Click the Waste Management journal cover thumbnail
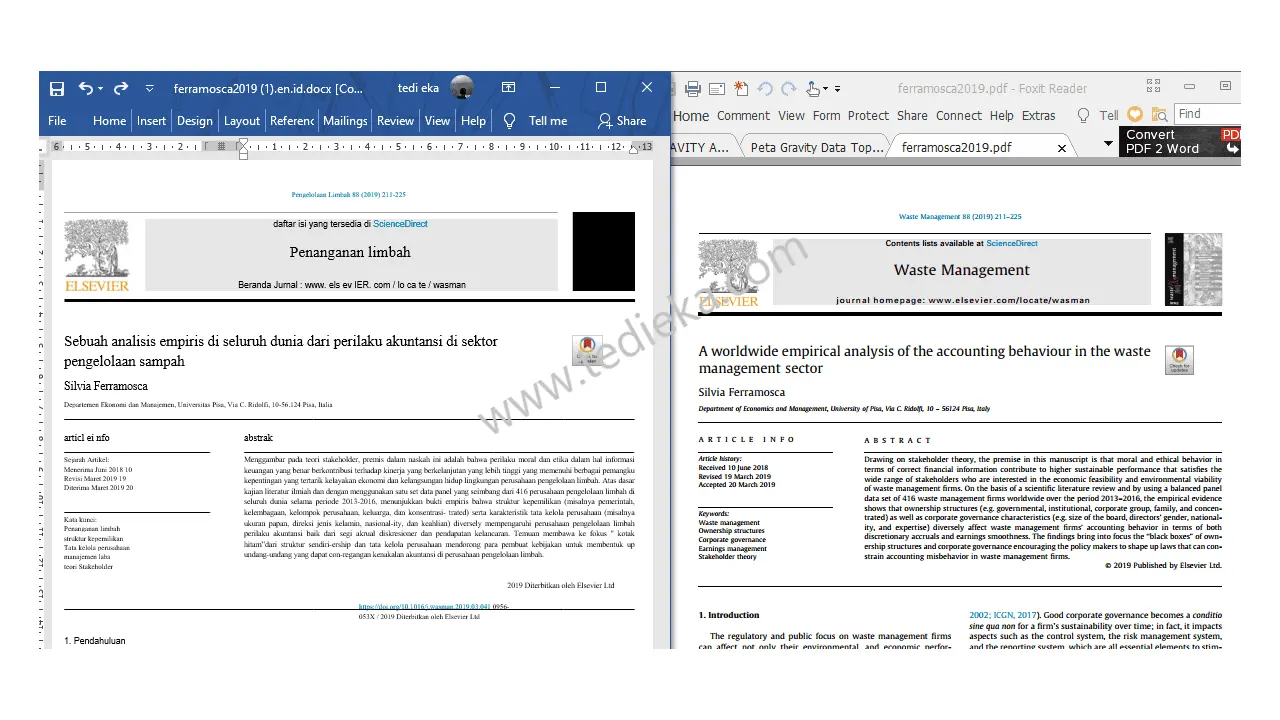The image size is (1280, 720). click(1193, 269)
